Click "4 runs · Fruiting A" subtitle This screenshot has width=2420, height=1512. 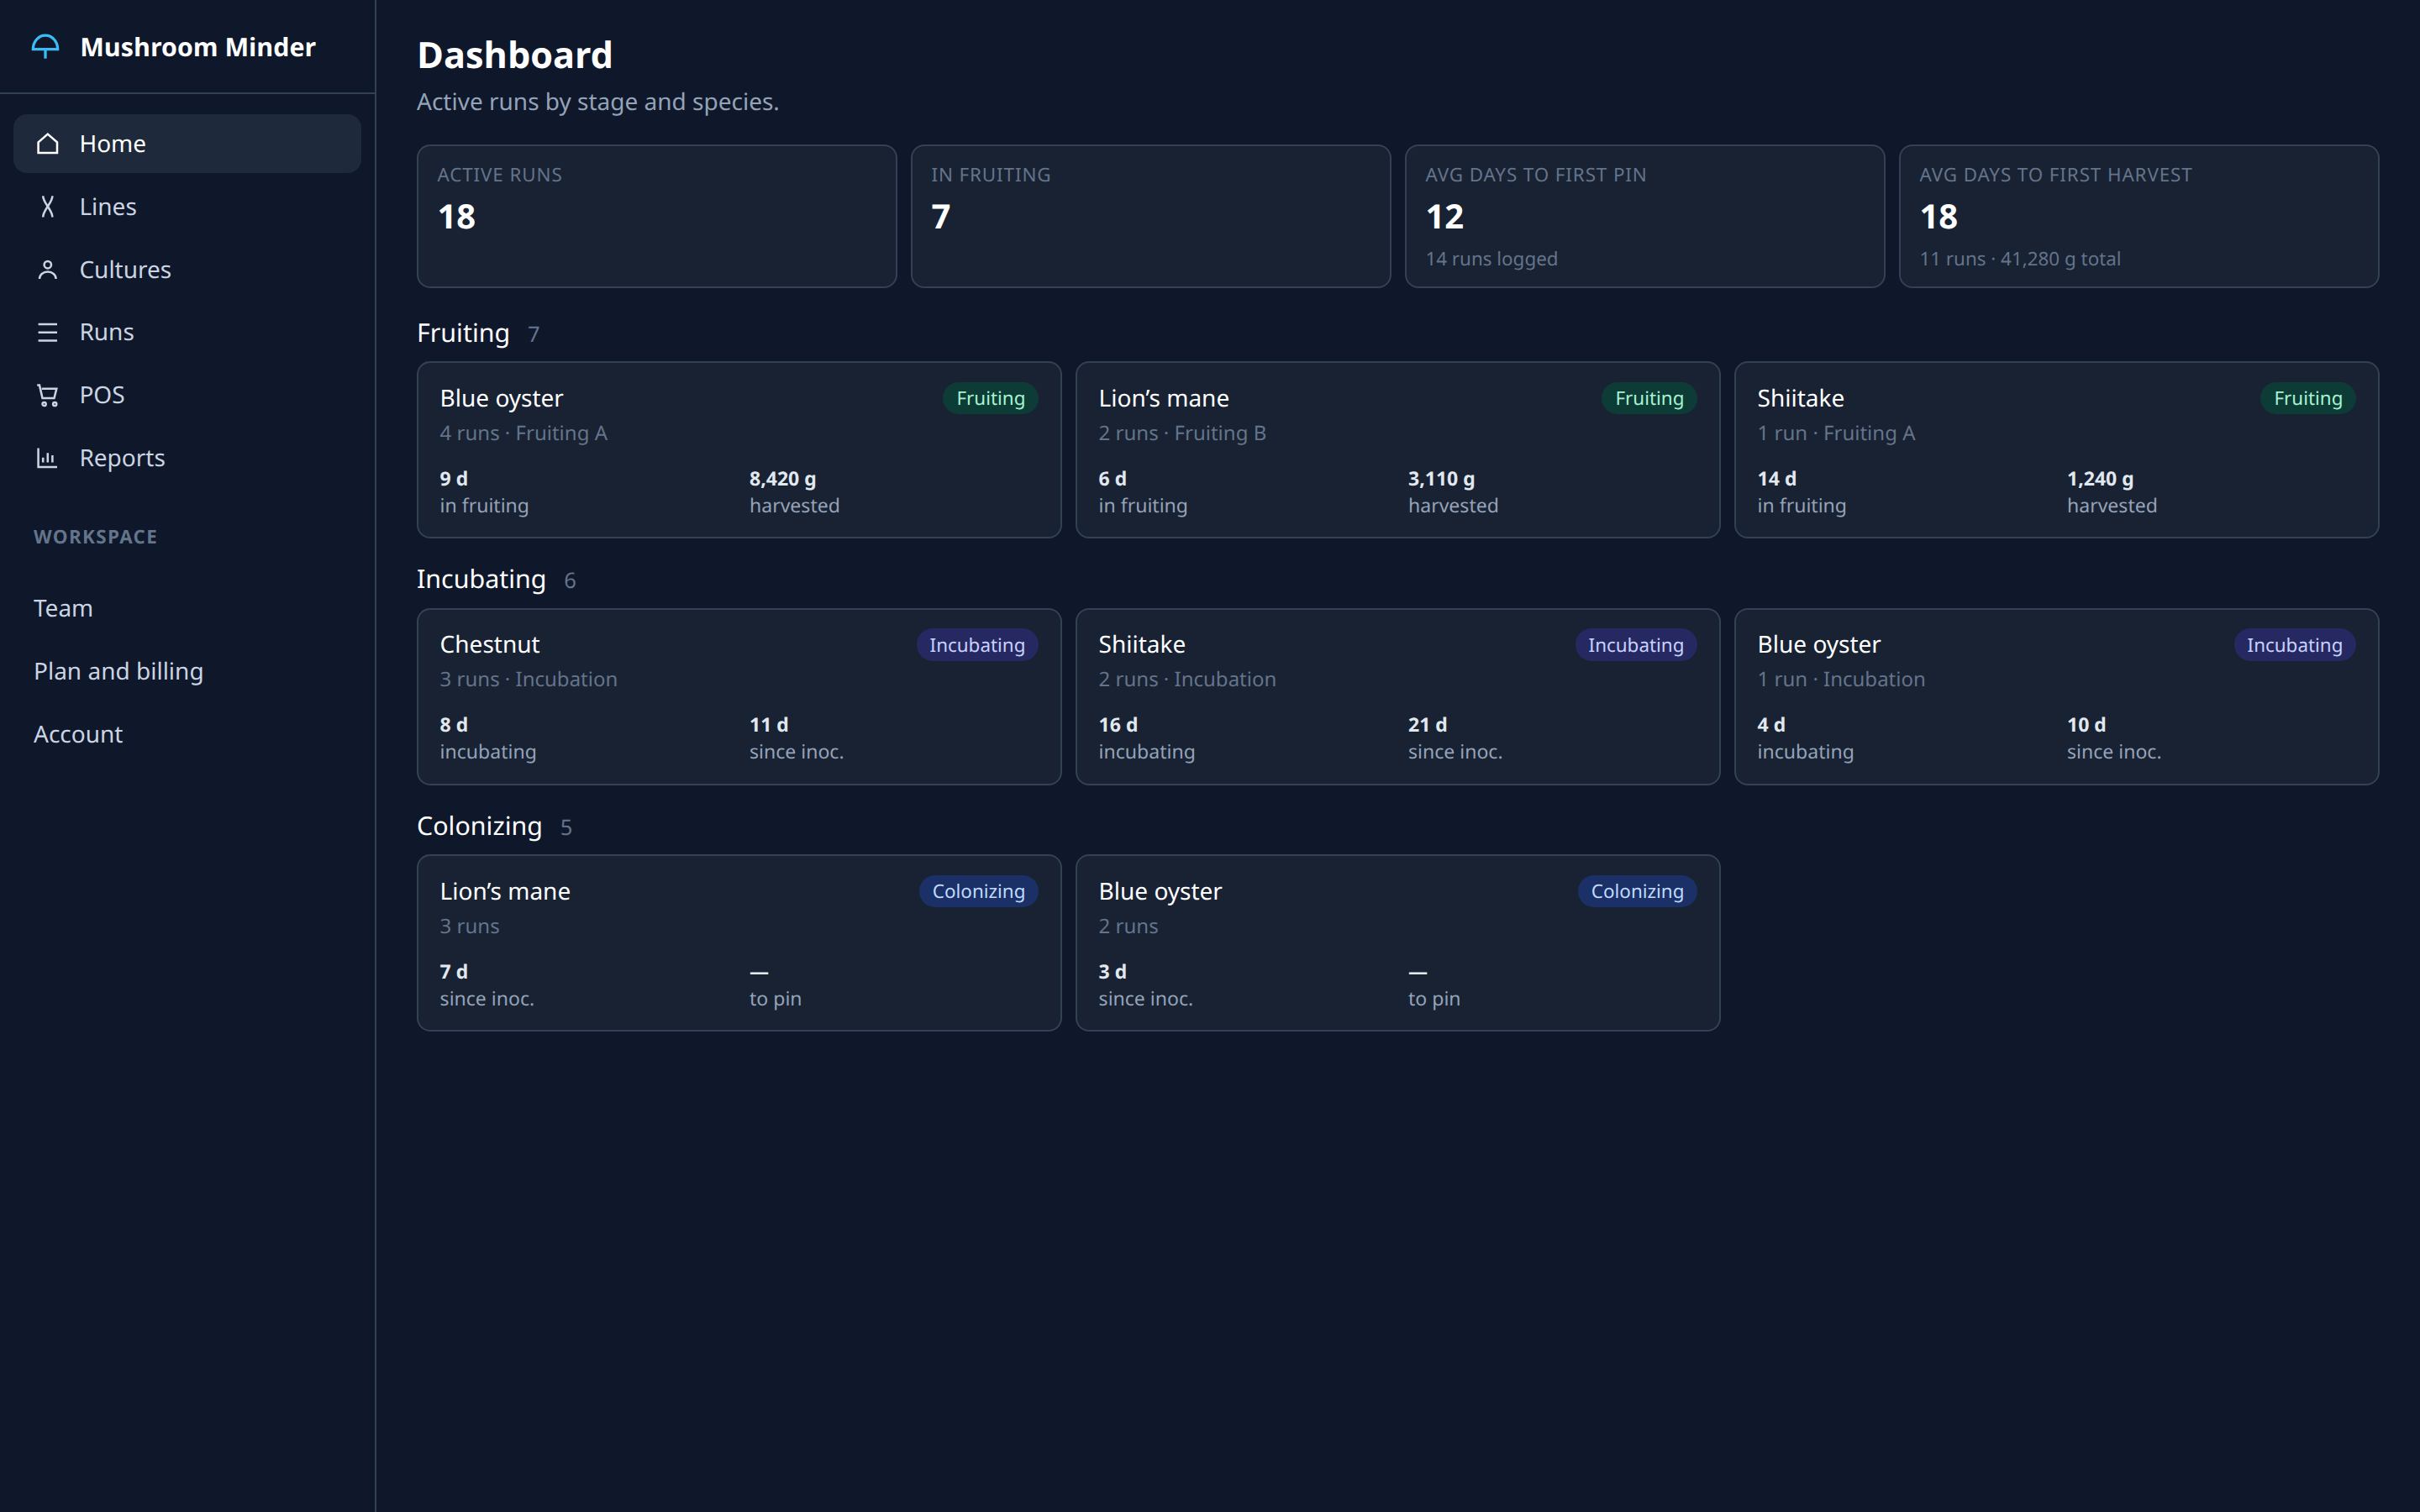(523, 433)
